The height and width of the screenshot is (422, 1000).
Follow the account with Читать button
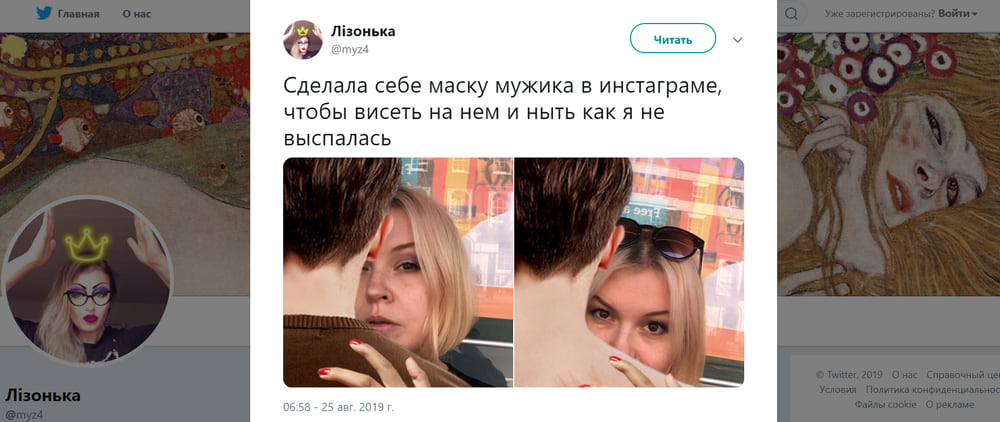tap(673, 39)
